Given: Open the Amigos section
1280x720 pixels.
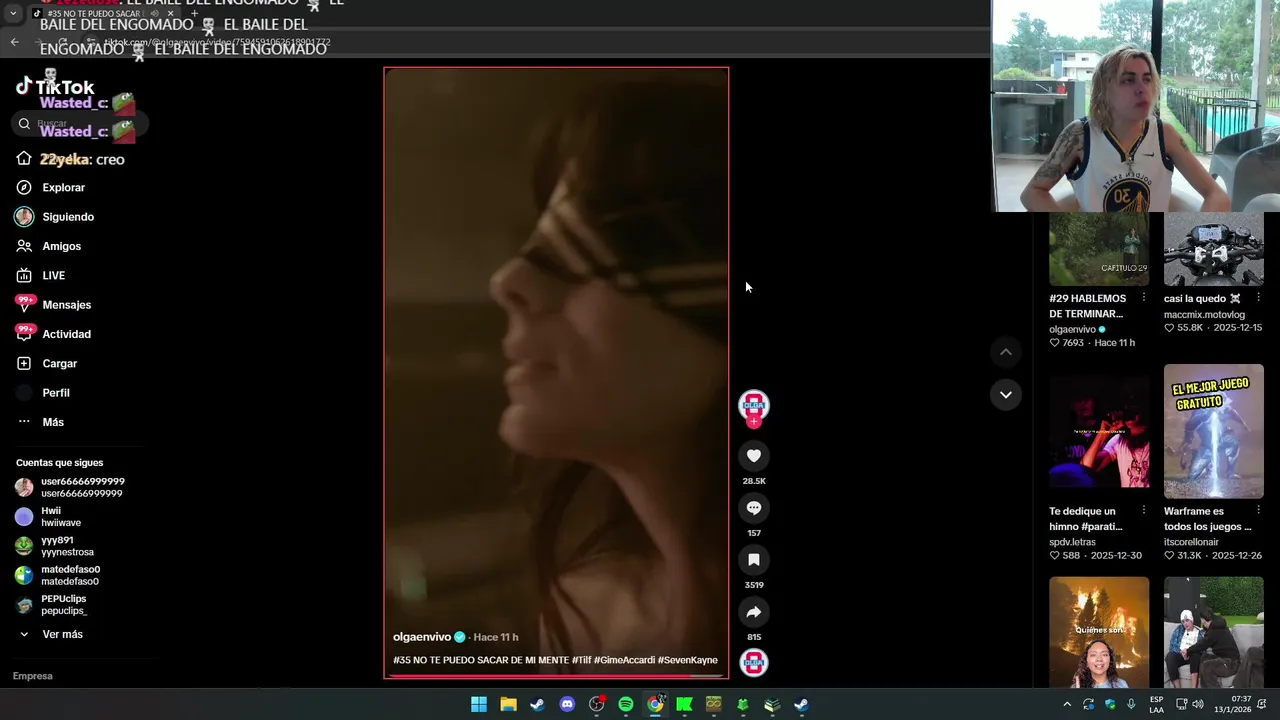Looking at the screenshot, I should click(x=61, y=246).
